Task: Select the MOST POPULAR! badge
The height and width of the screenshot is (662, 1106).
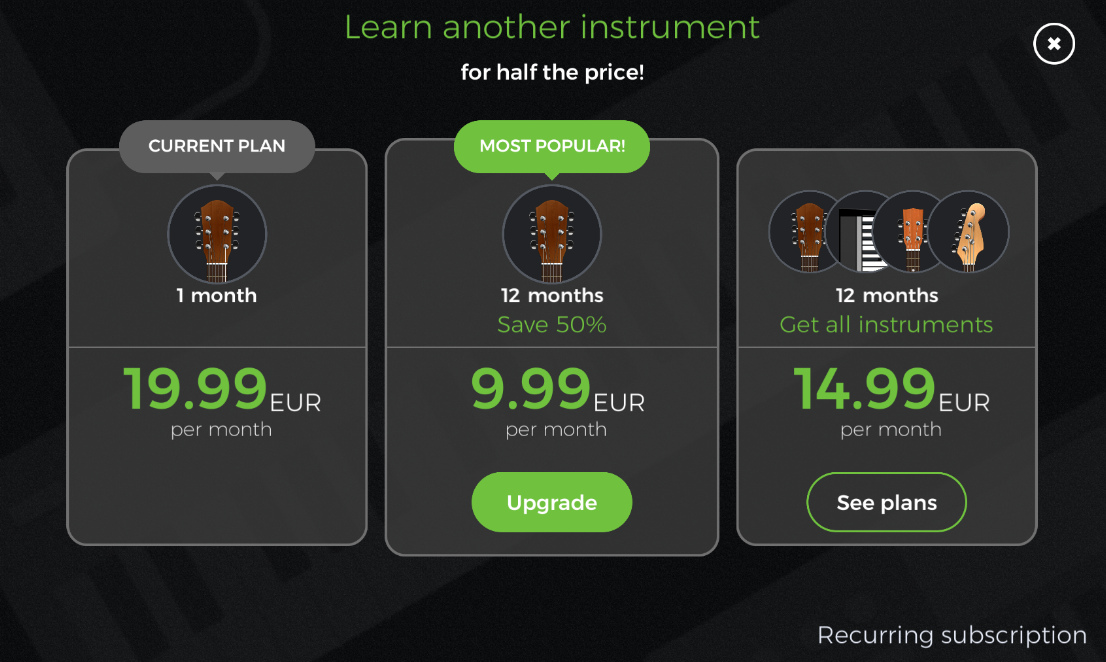Action: coord(551,146)
